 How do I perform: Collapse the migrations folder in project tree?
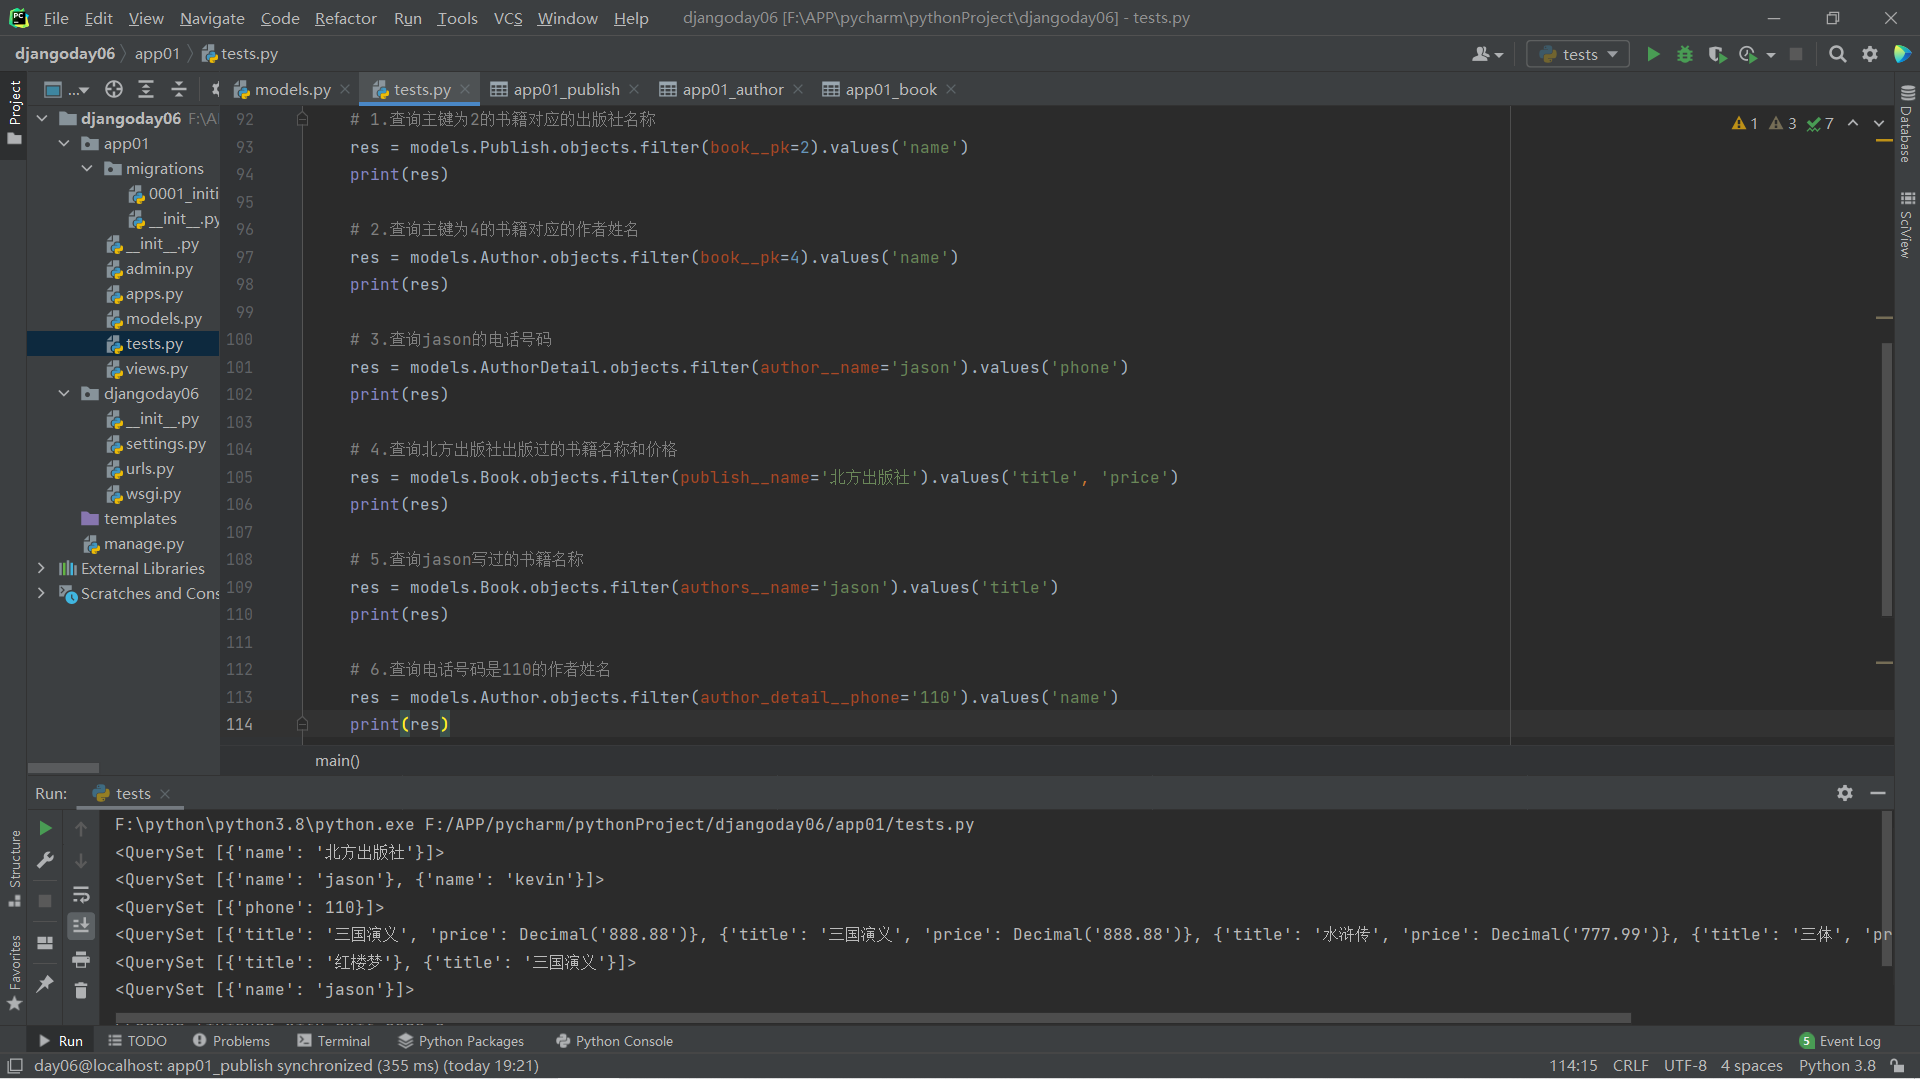[87, 168]
